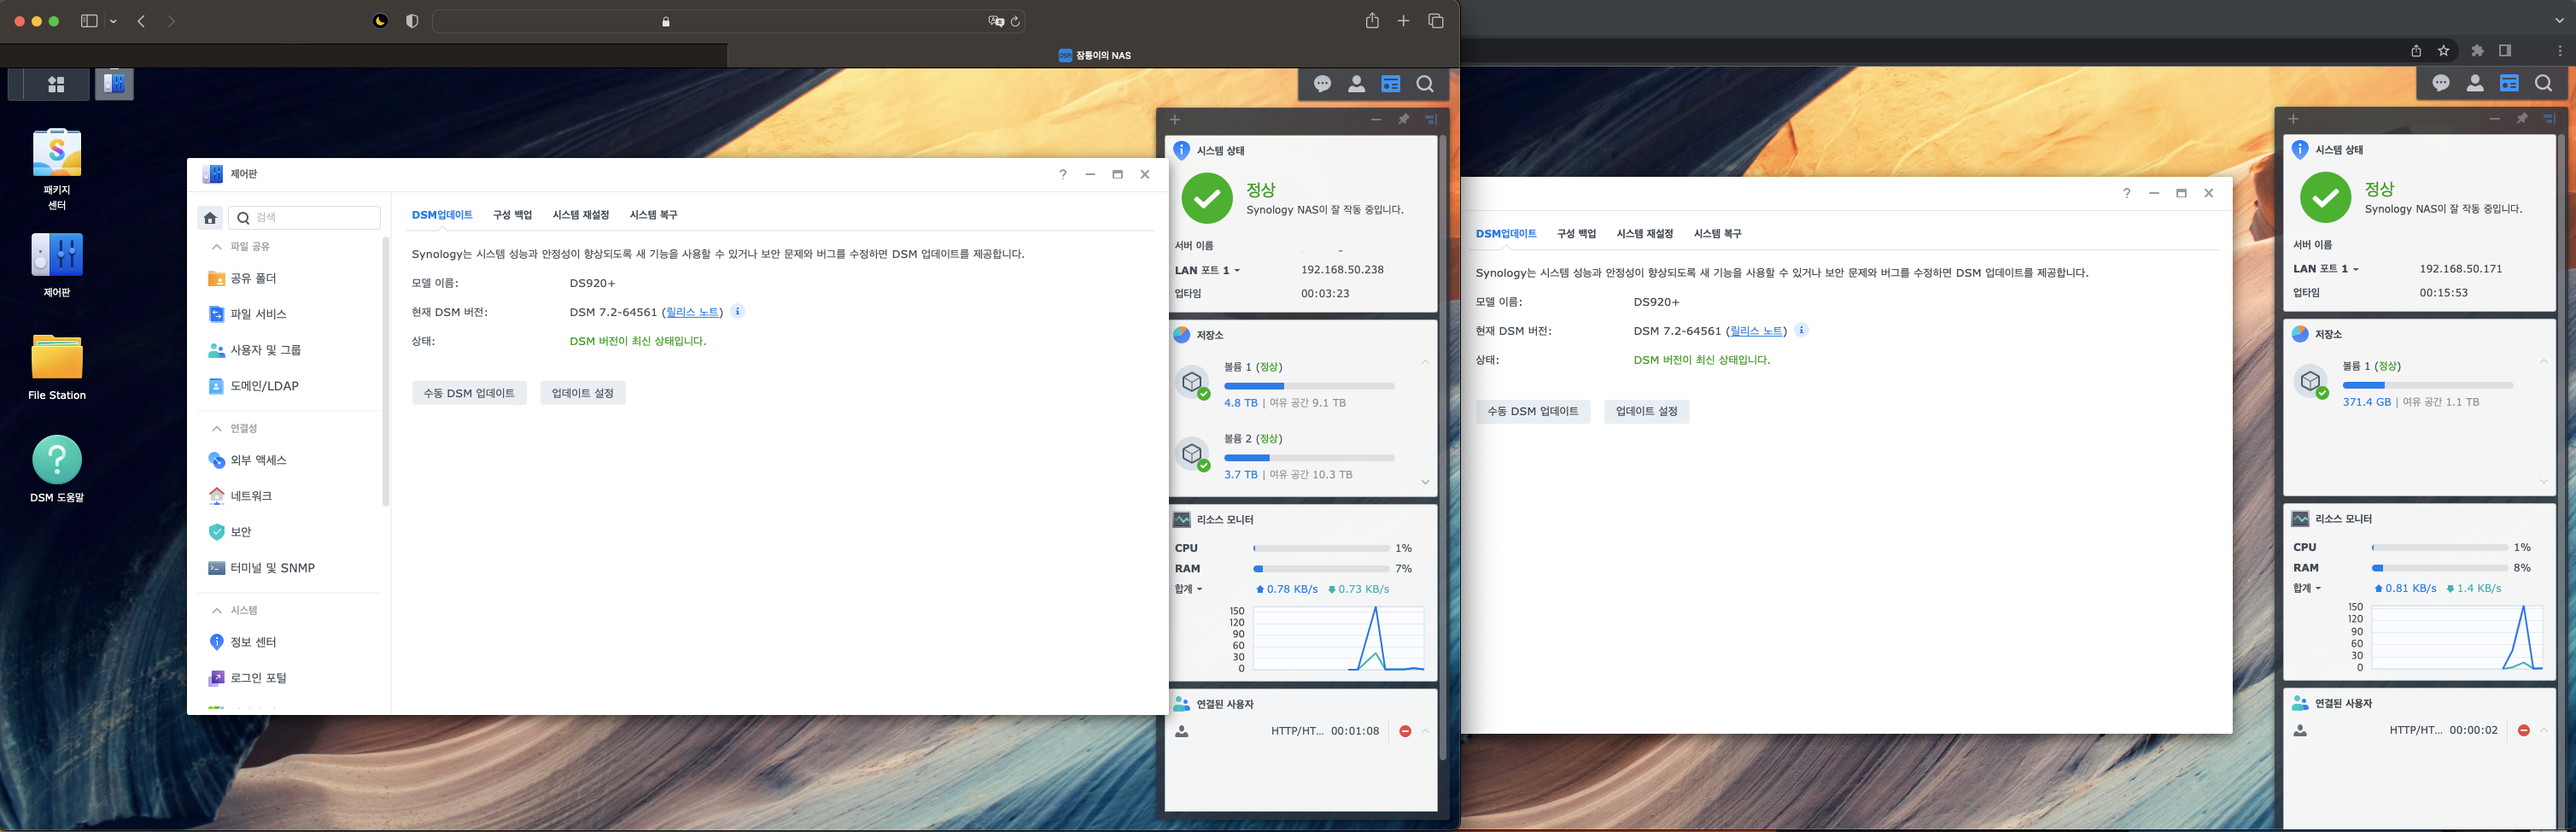Expand connected user row in Safari widget
Screen dimensions: 2576x832
1425,731
